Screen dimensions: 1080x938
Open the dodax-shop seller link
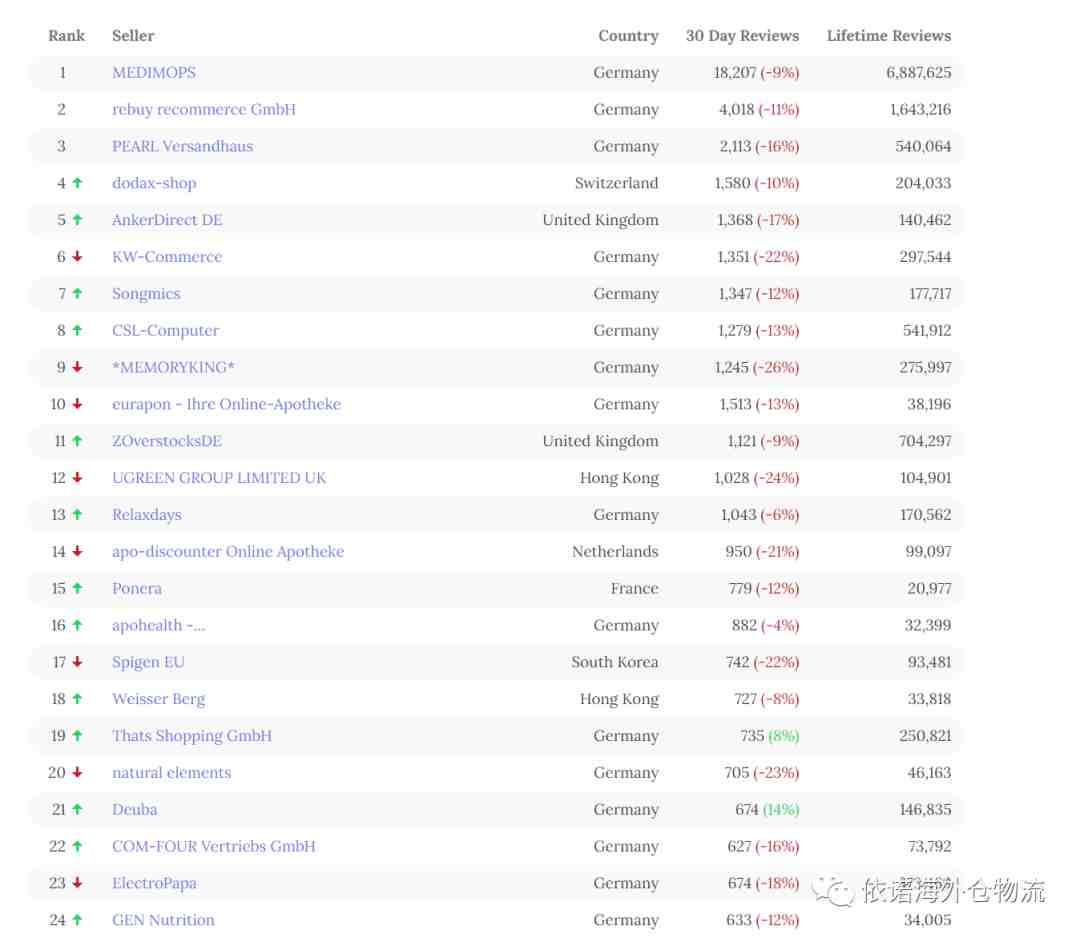tap(154, 183)
